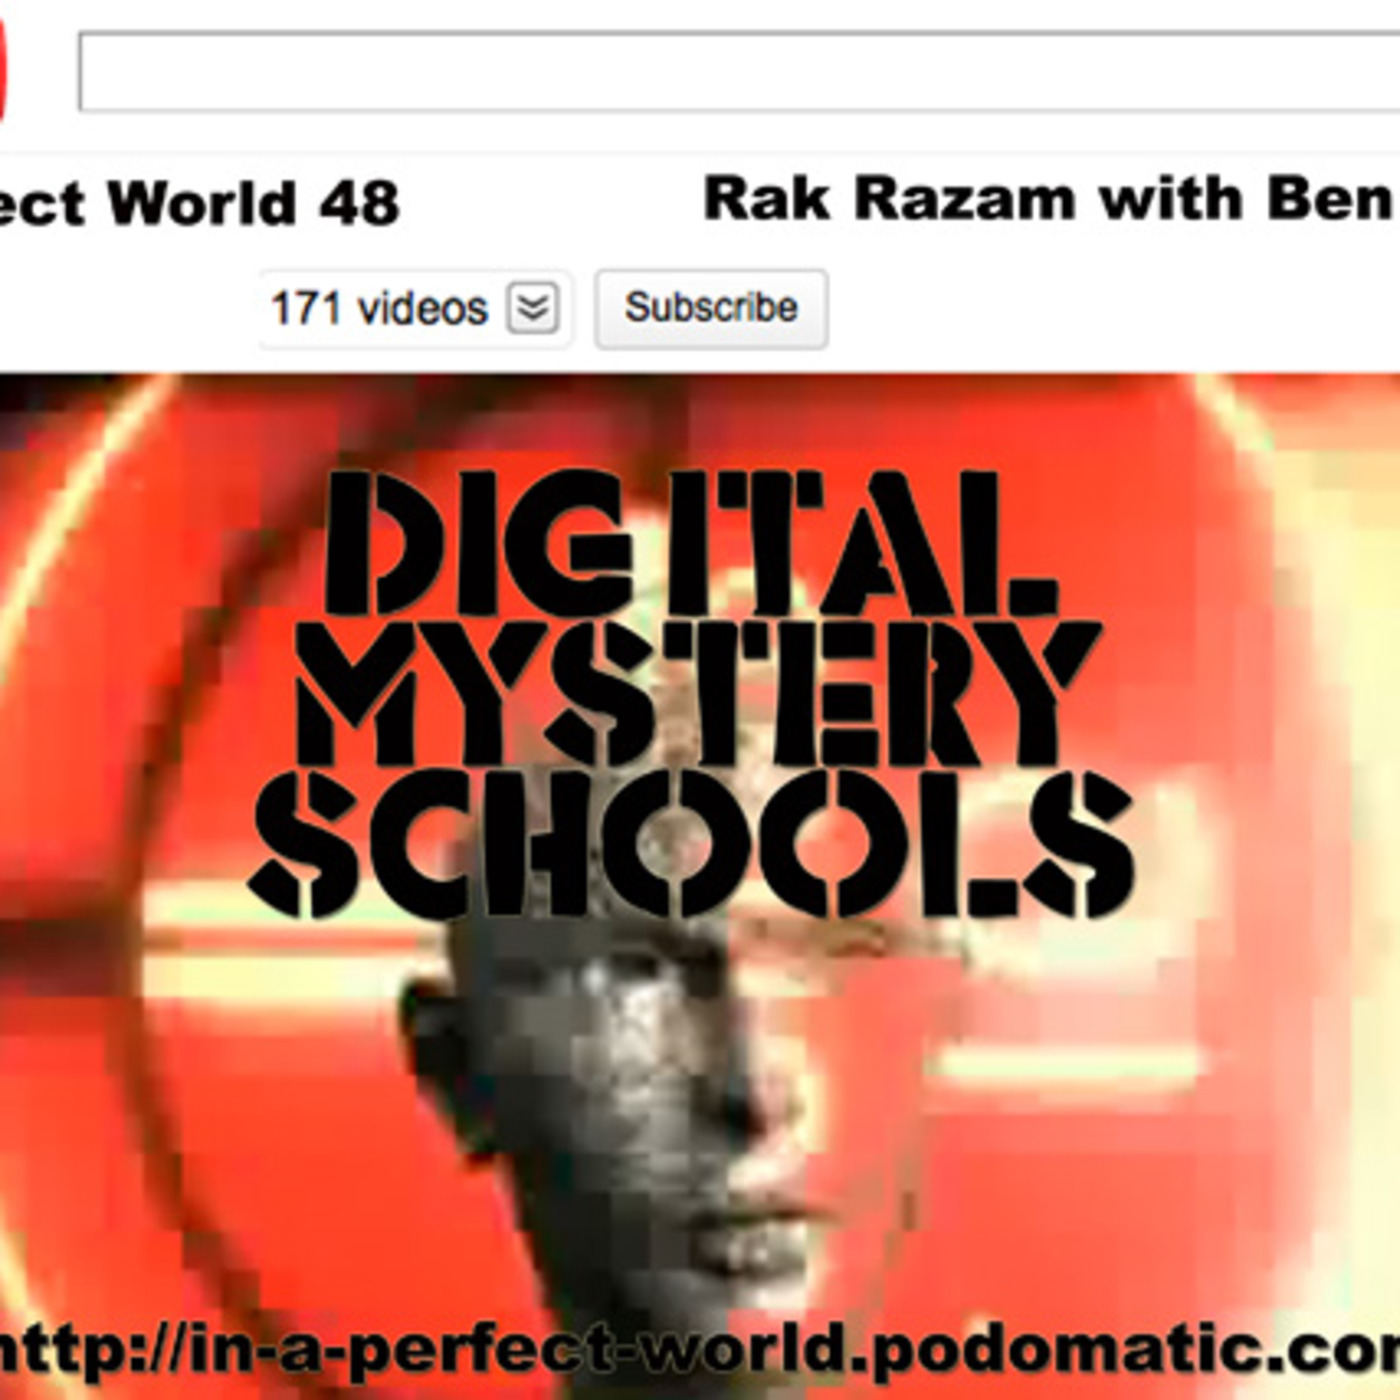The image size is (1400, 1400).
Task: Click the number 48 in the title
Action: click(360, 203)
